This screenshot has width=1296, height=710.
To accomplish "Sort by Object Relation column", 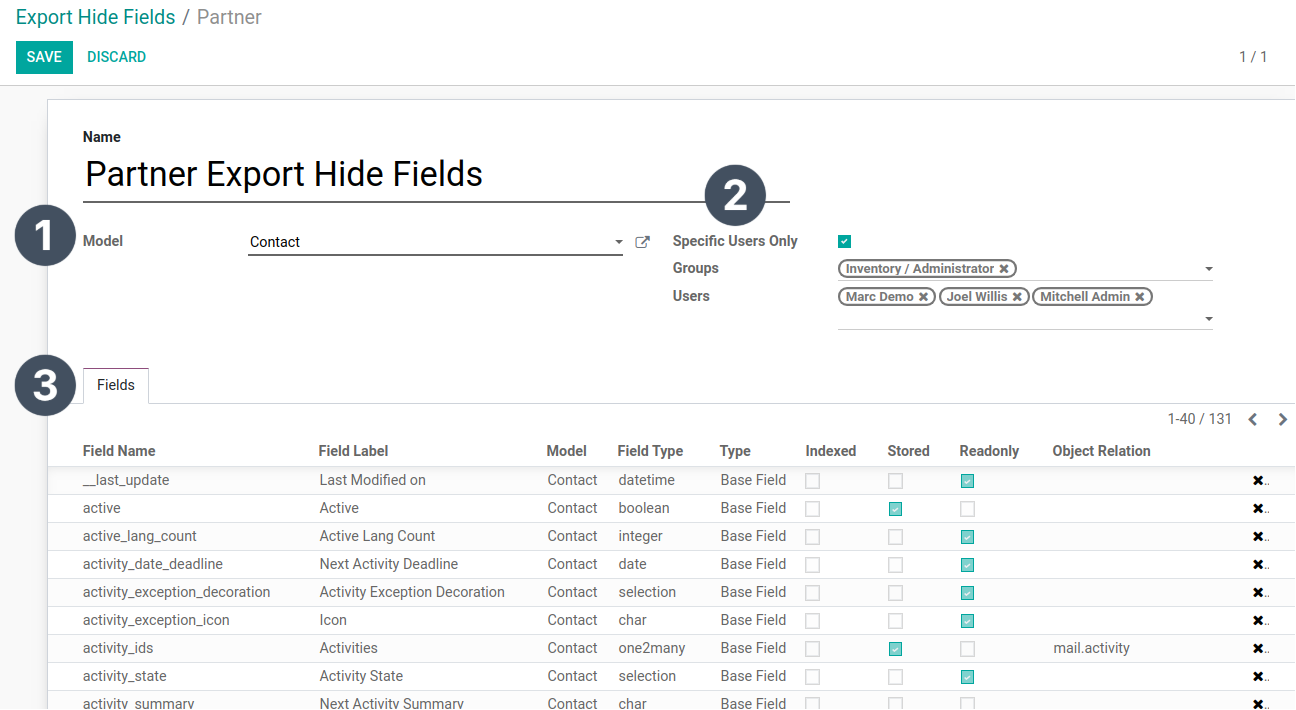I will 1101,451.
